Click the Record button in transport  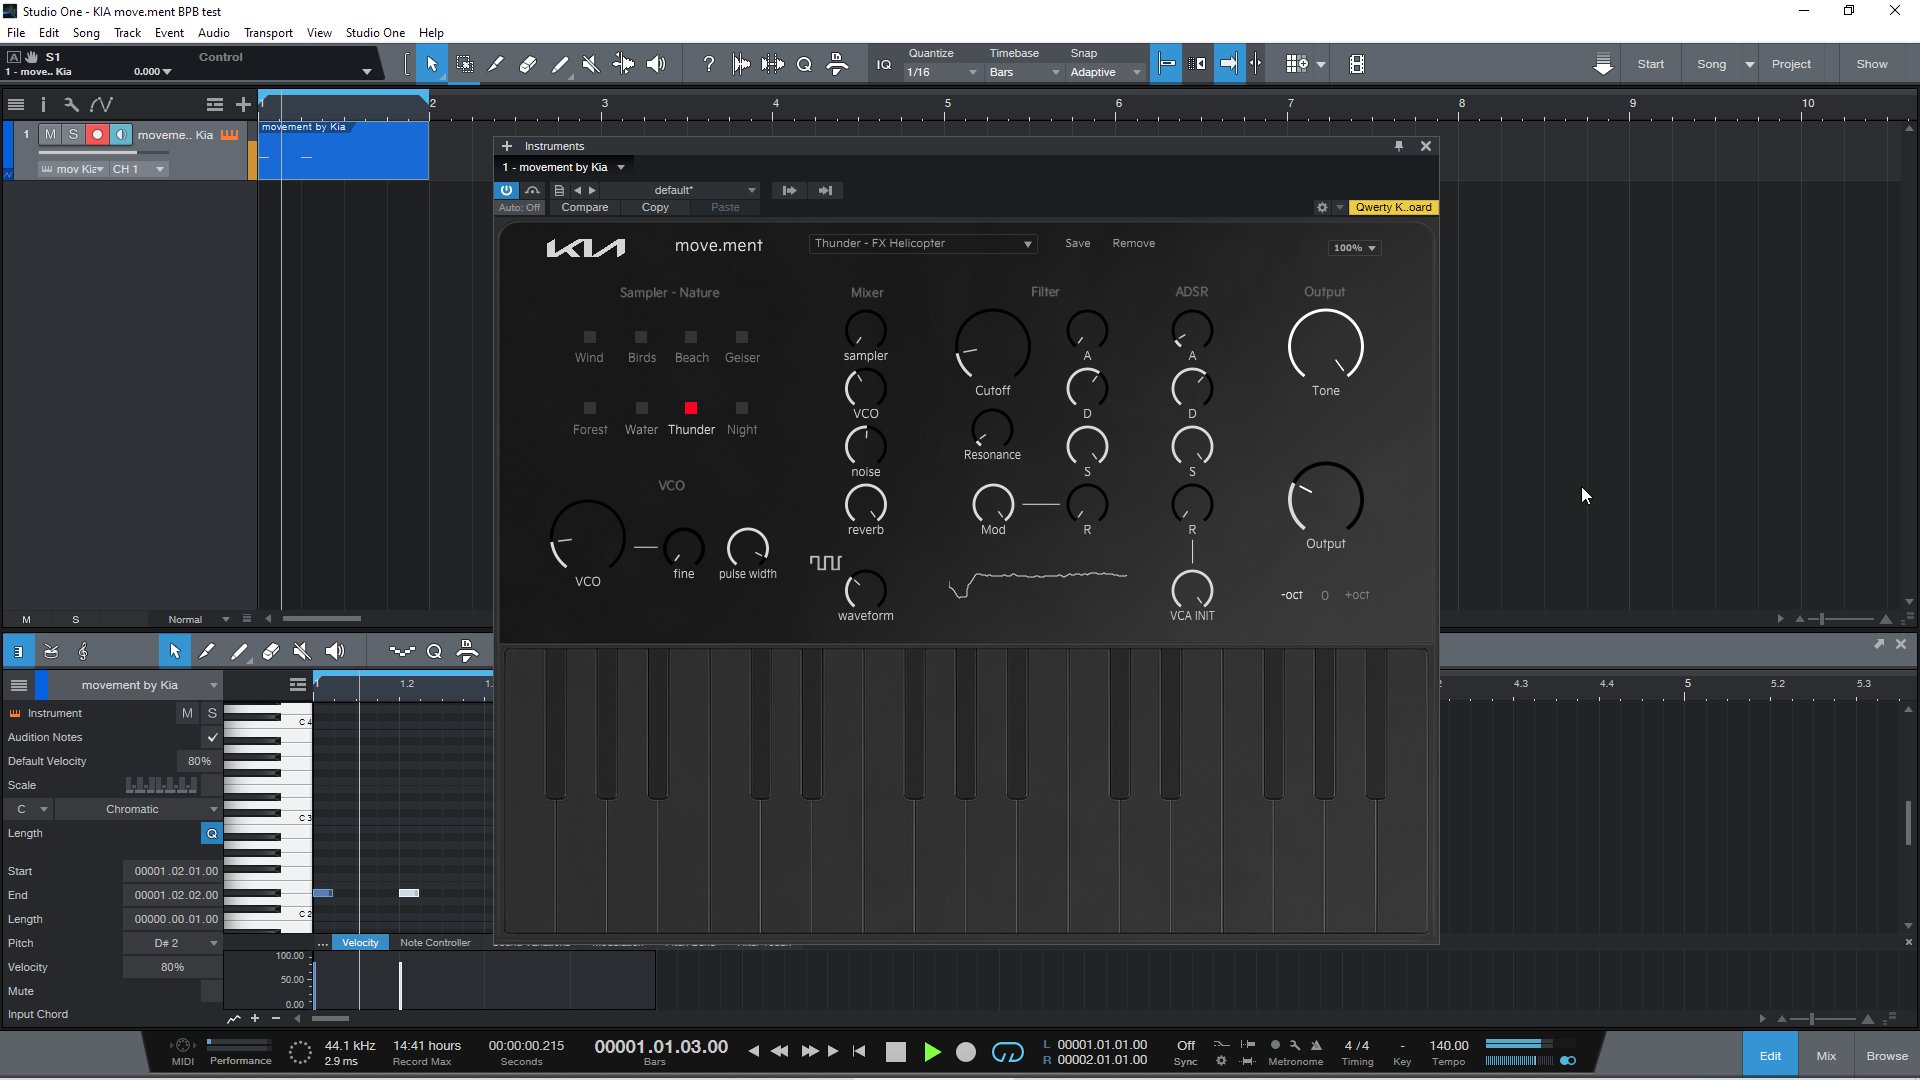965,1052
